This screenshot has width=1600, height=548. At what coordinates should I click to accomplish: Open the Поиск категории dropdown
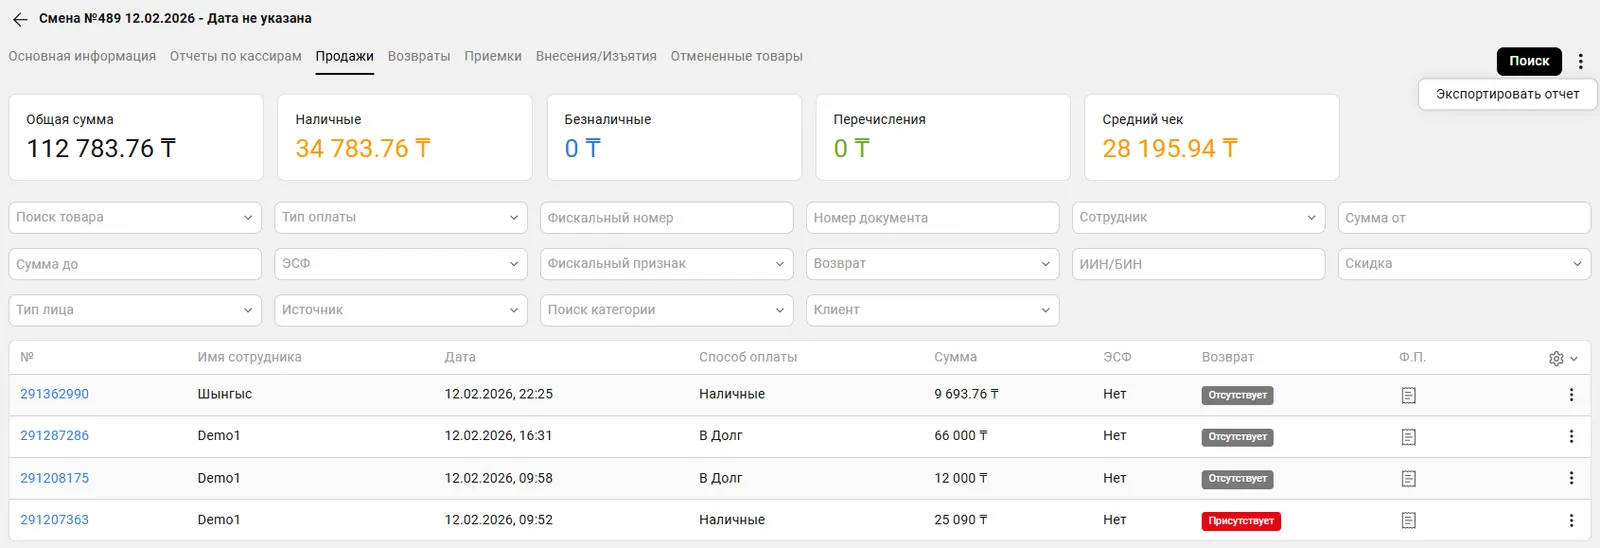(x=666, y=310)
